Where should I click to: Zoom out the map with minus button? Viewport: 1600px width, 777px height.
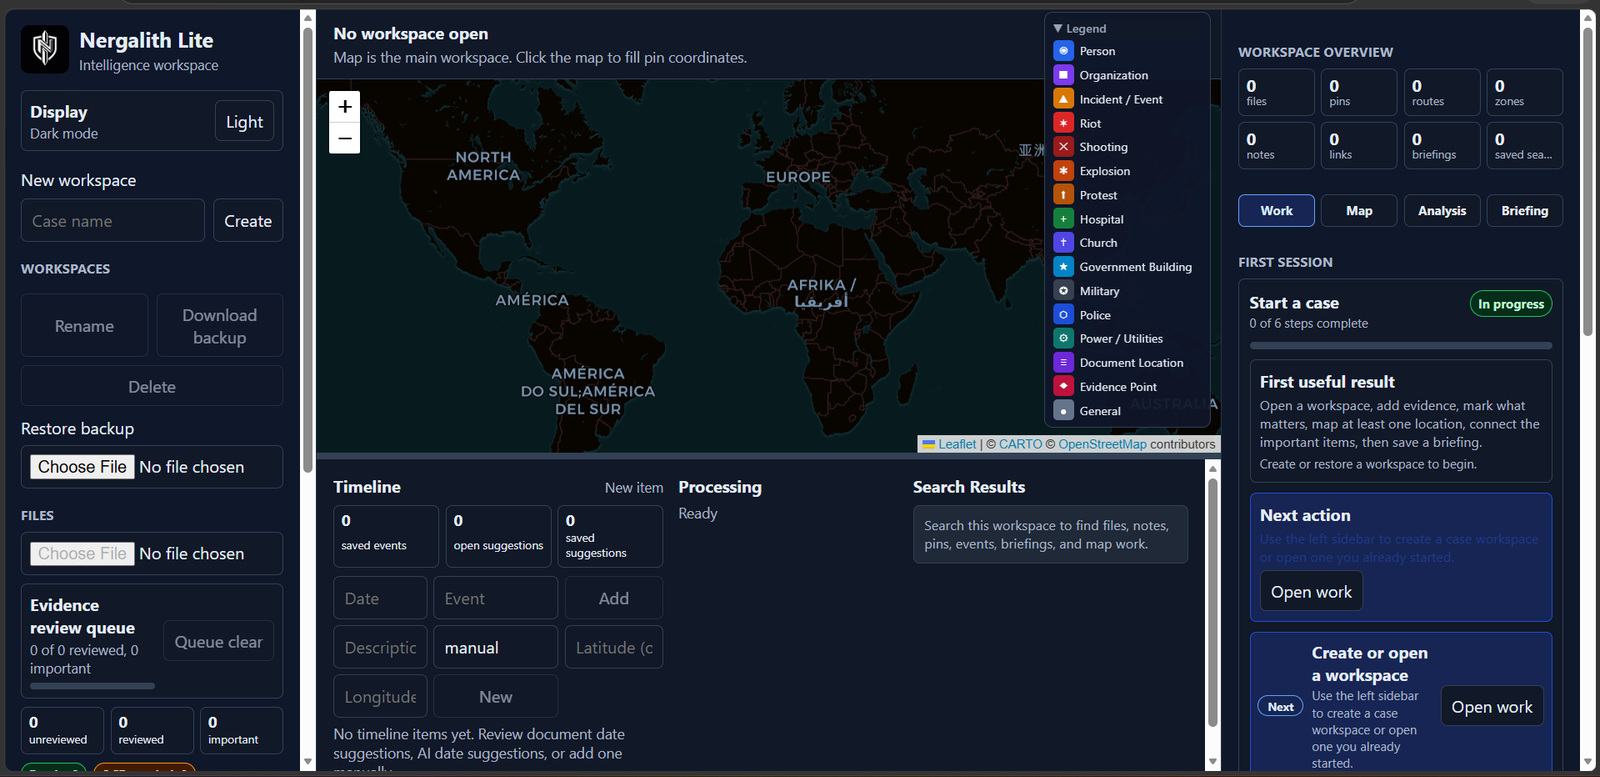point(345,138)
